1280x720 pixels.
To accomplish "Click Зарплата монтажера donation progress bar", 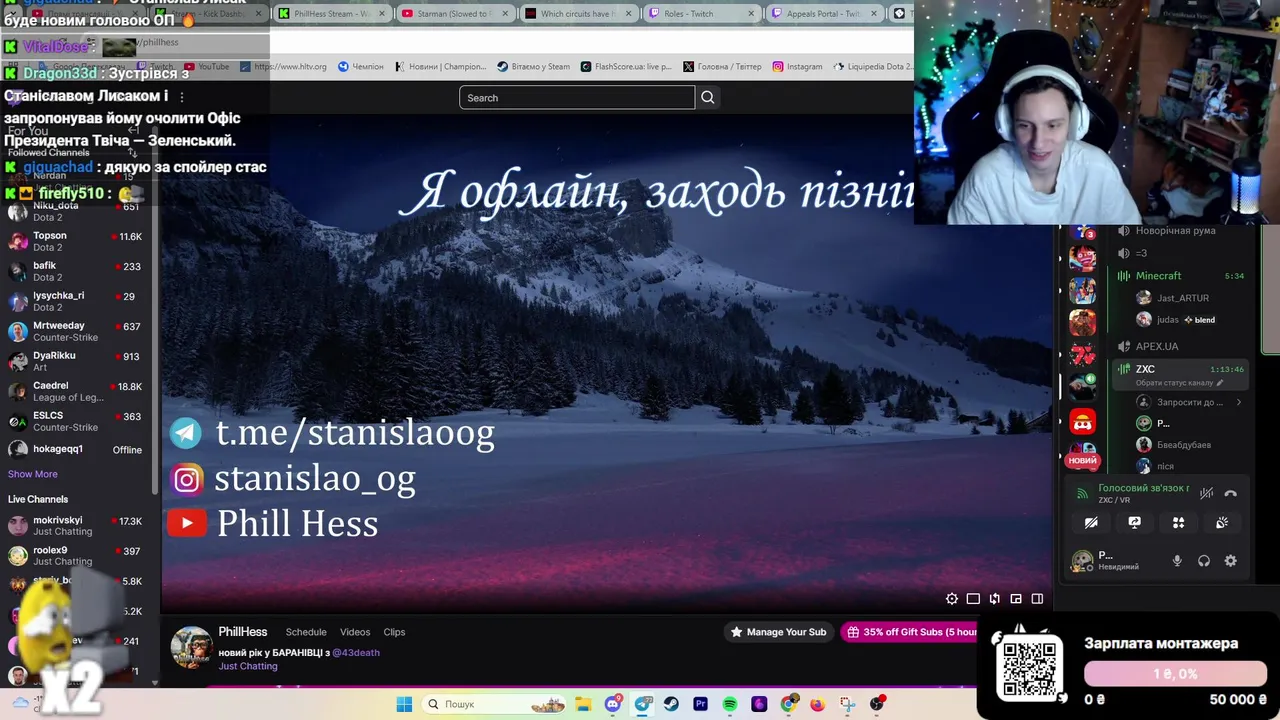I will click(x=1175, y=674).
